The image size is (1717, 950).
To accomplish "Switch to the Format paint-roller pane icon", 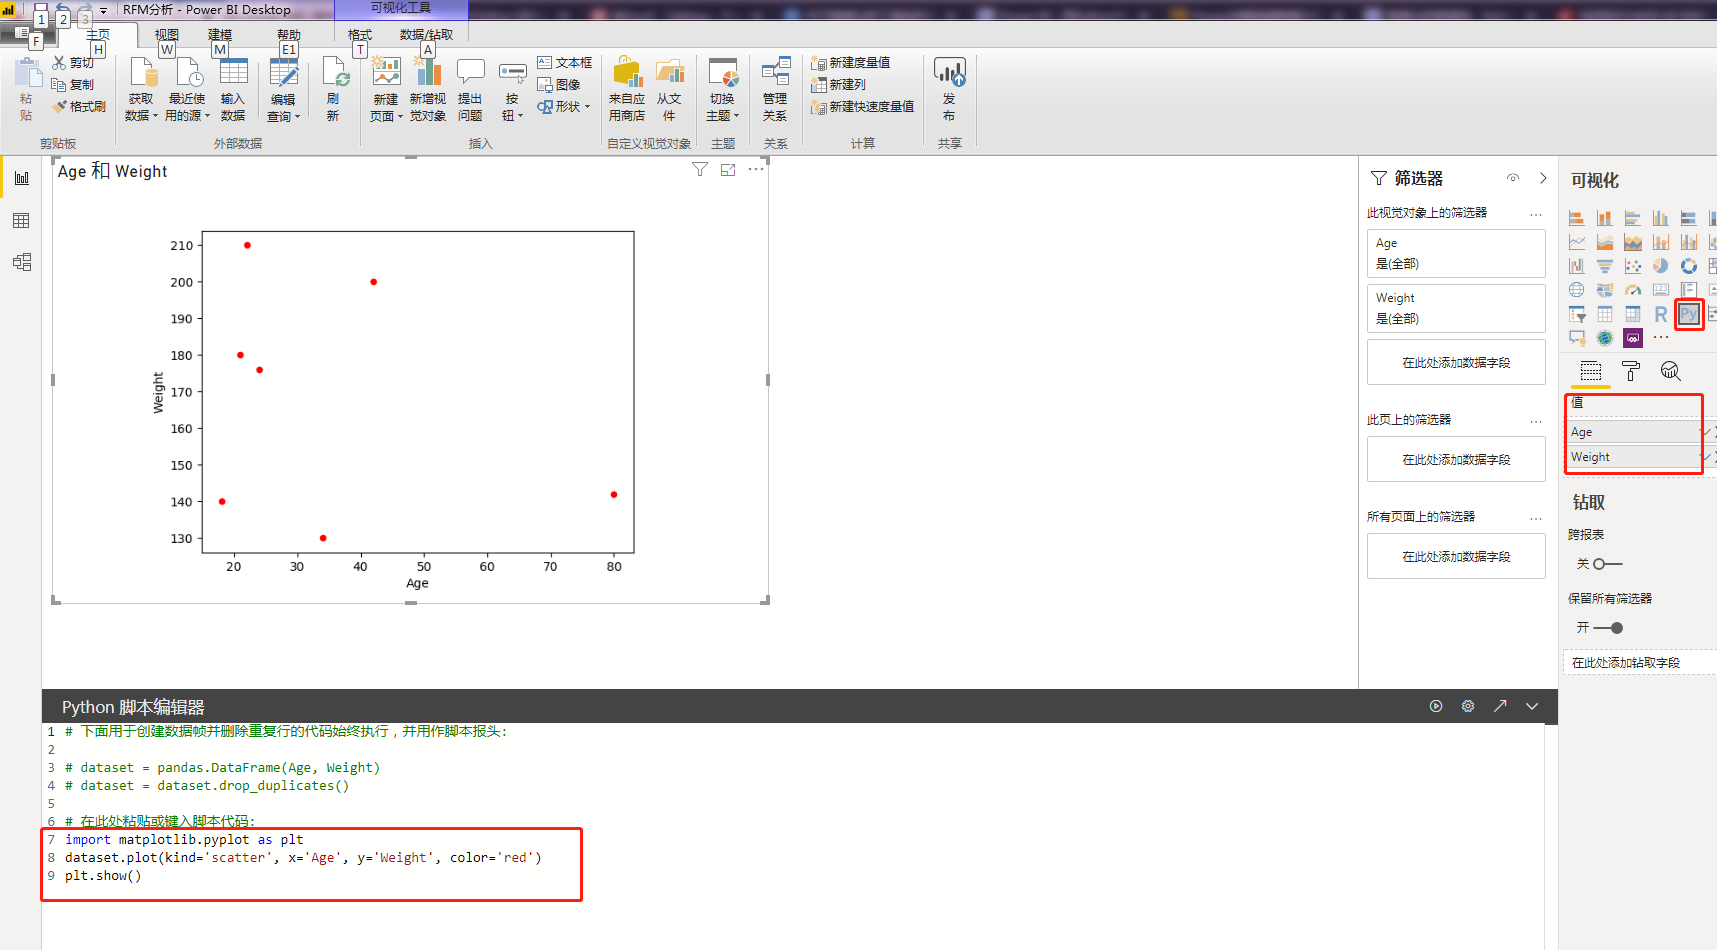I will [x=1630, y=371].
